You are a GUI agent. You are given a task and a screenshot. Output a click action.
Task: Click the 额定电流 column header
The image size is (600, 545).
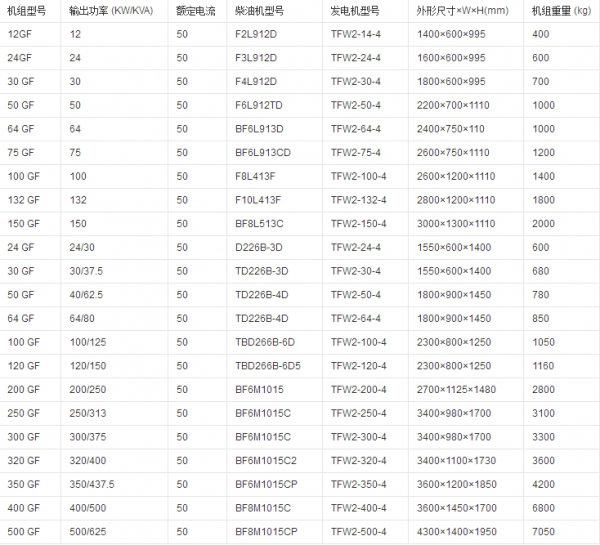[x=195, y=11]
